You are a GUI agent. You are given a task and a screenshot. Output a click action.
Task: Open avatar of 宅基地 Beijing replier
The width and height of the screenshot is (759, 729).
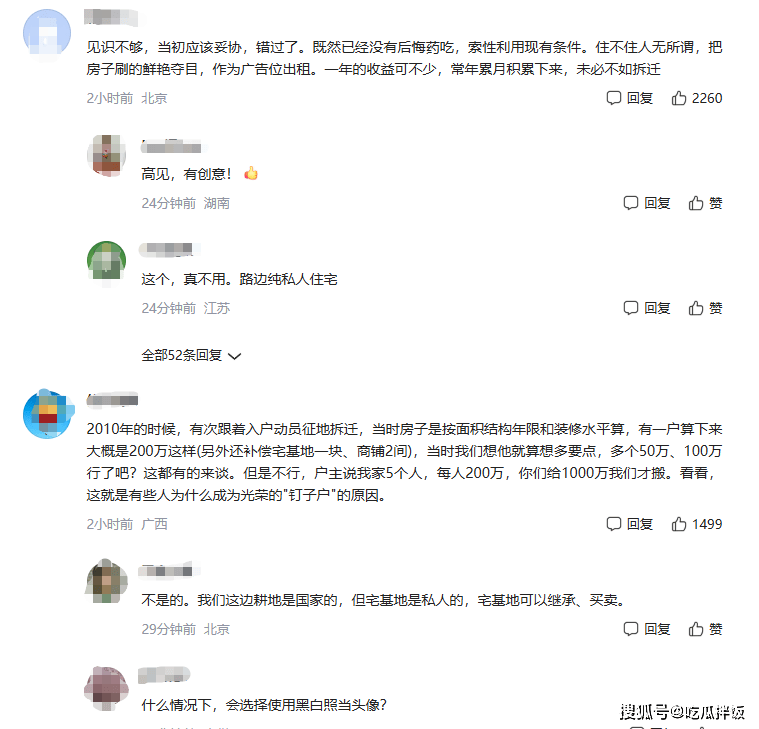click(106, 581)
